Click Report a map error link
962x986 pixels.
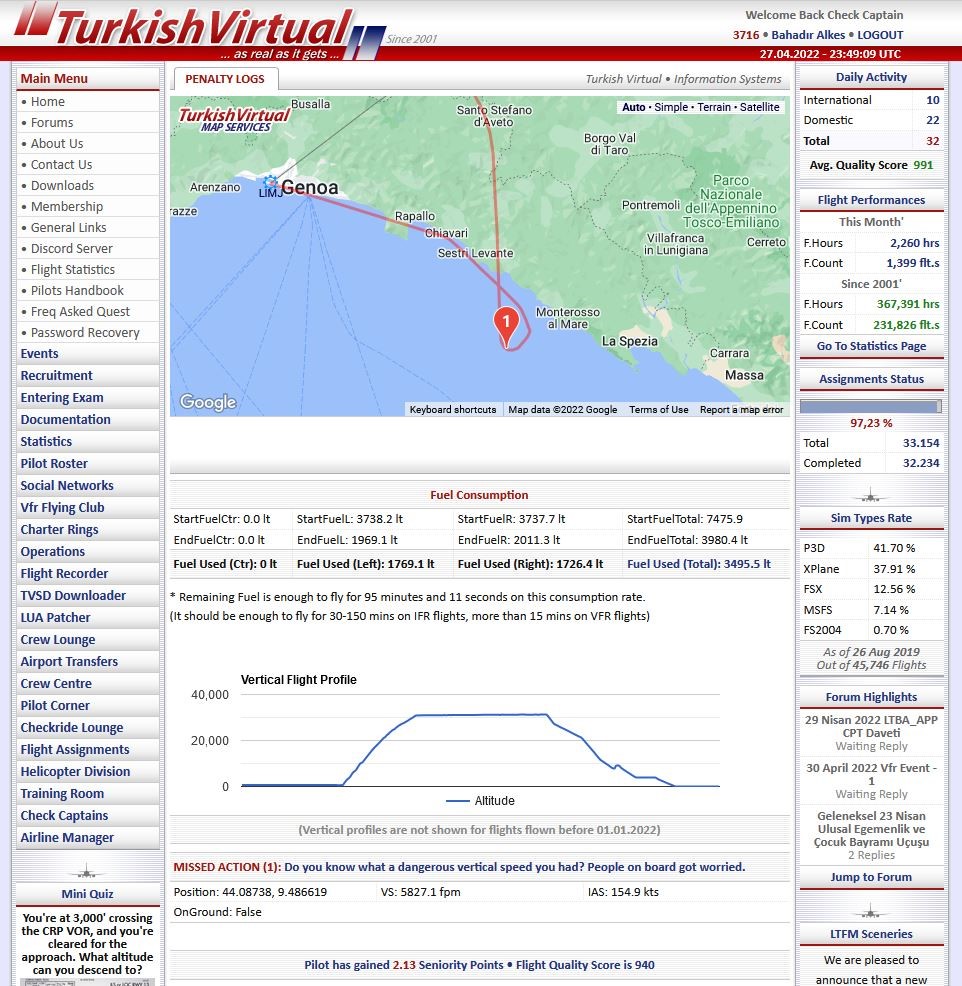pyautogui.click(x=741, y=409)
